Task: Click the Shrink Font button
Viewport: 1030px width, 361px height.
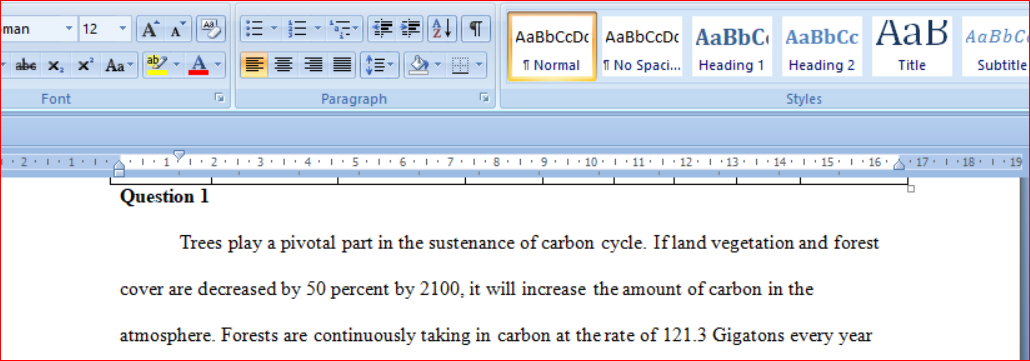Action: [178, 30]
